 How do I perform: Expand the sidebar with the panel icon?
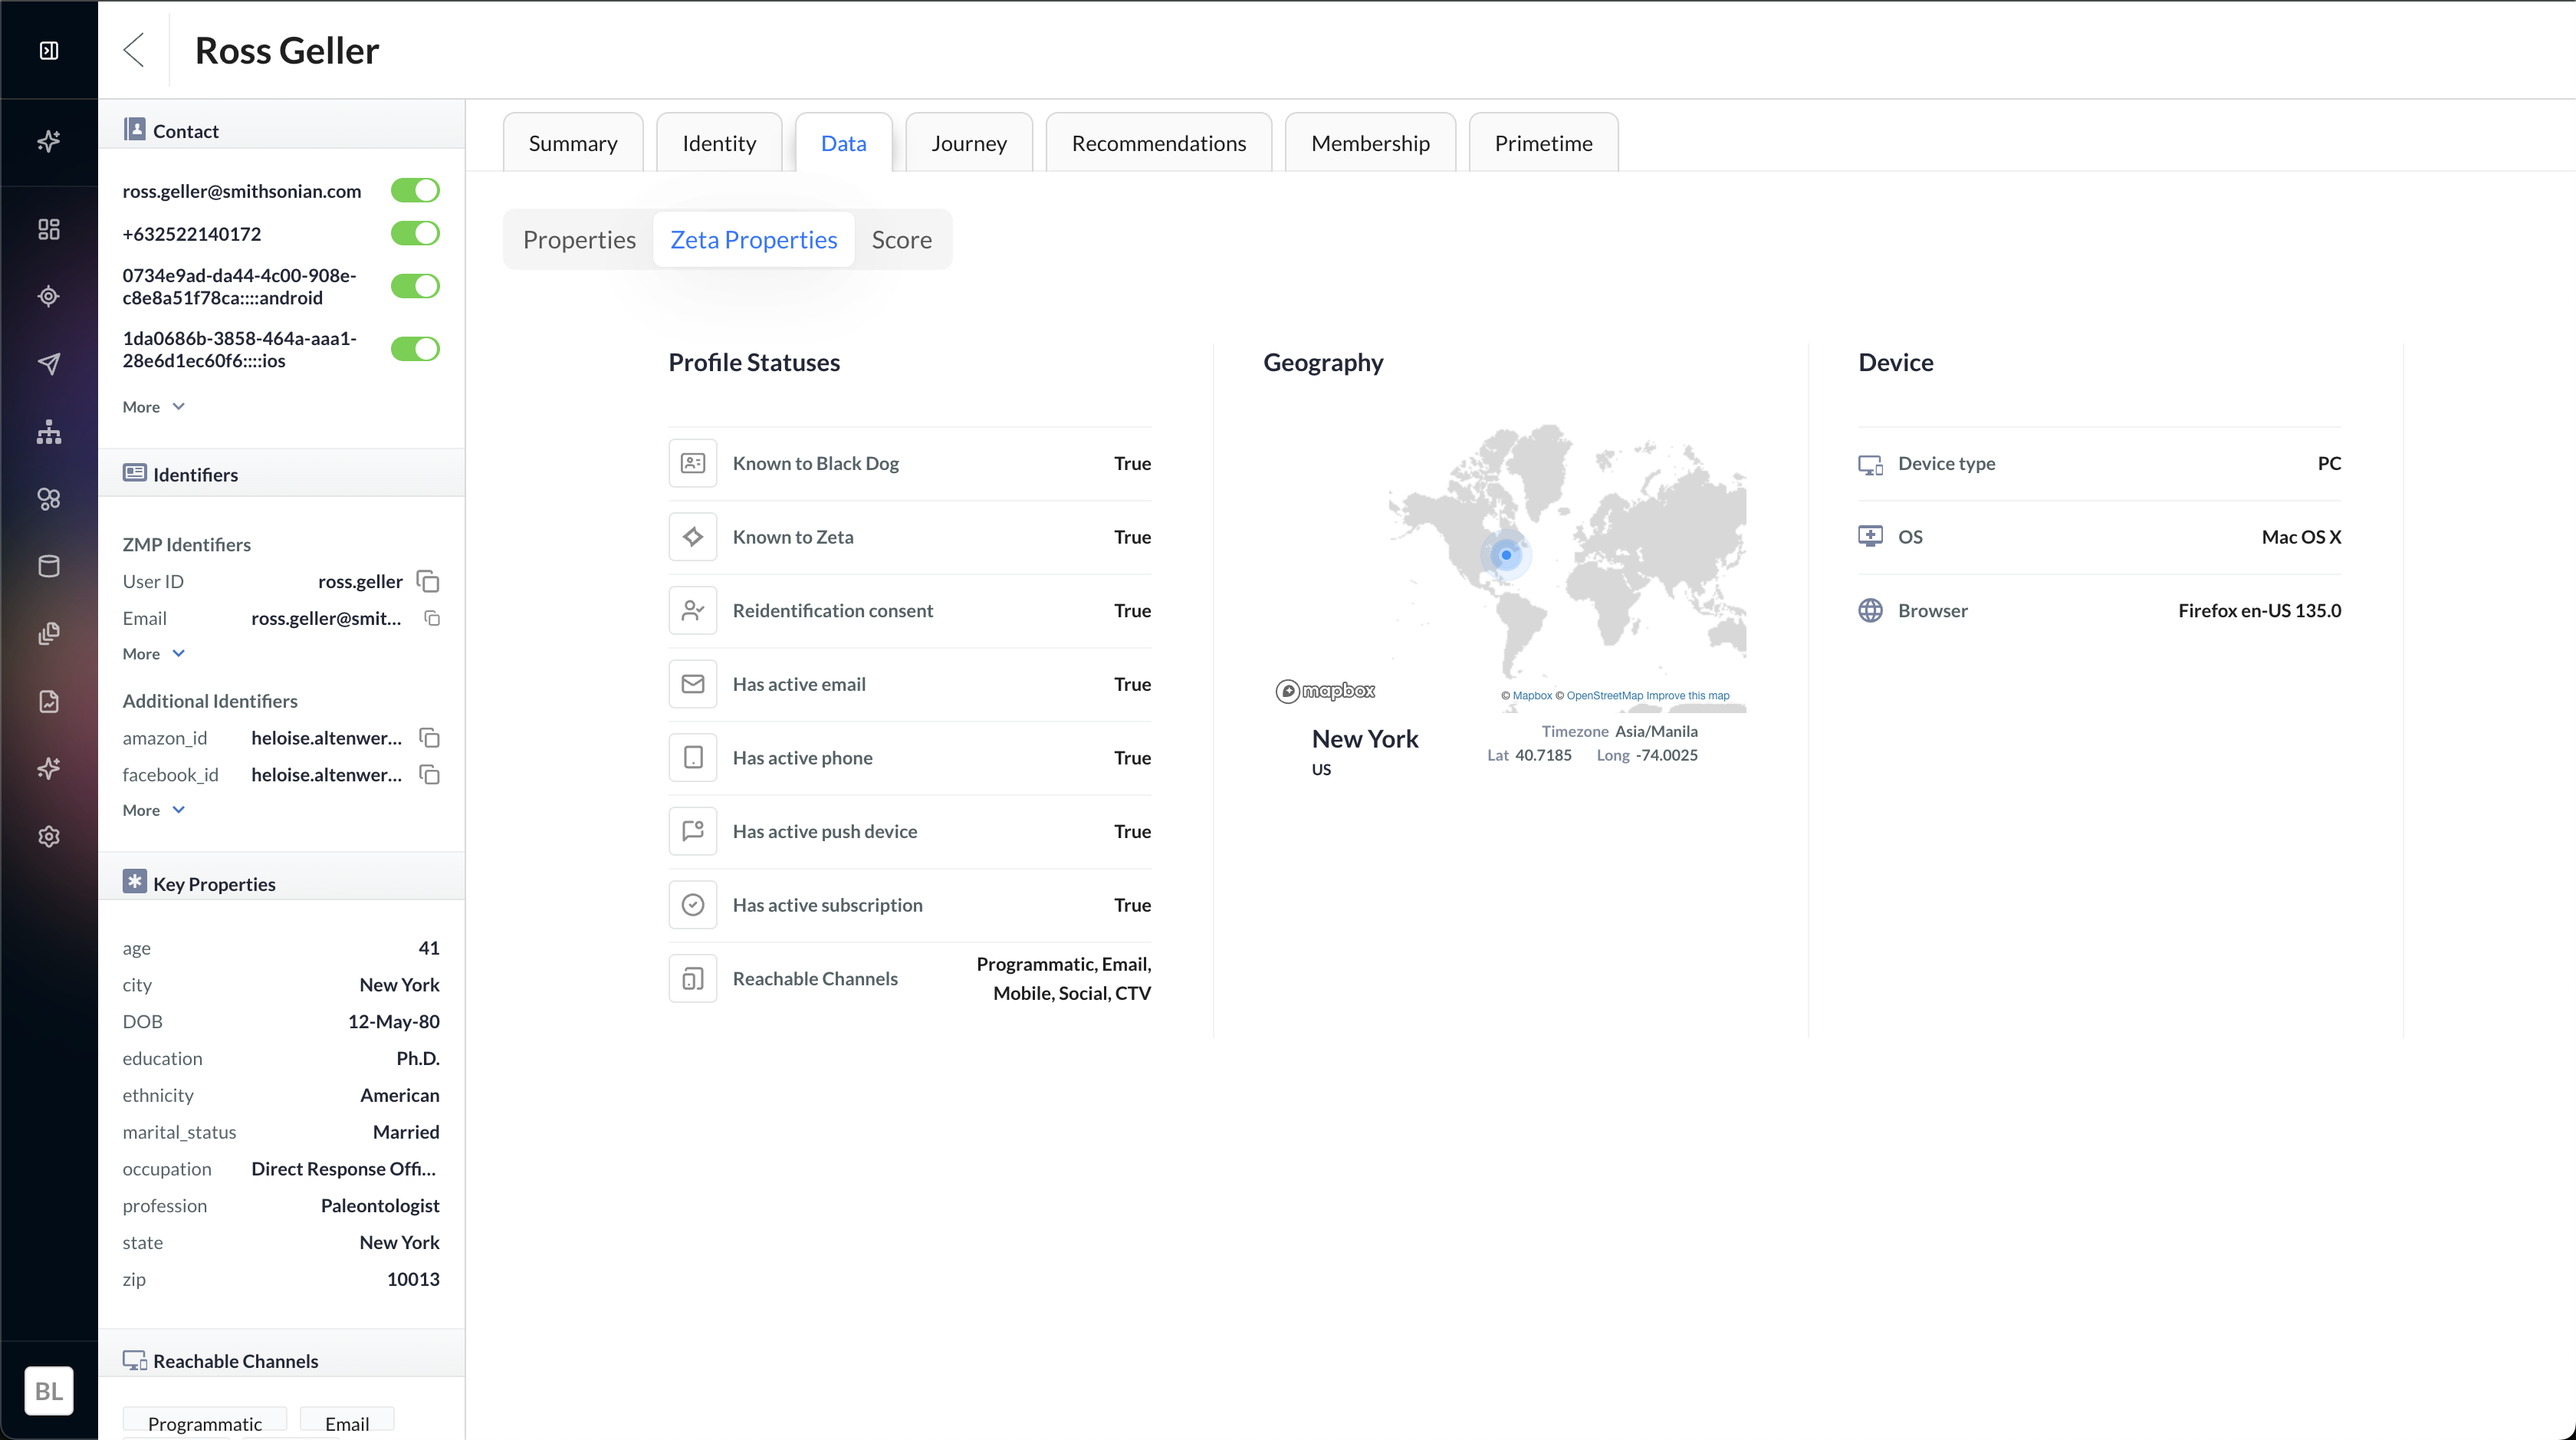pos(49,50)
